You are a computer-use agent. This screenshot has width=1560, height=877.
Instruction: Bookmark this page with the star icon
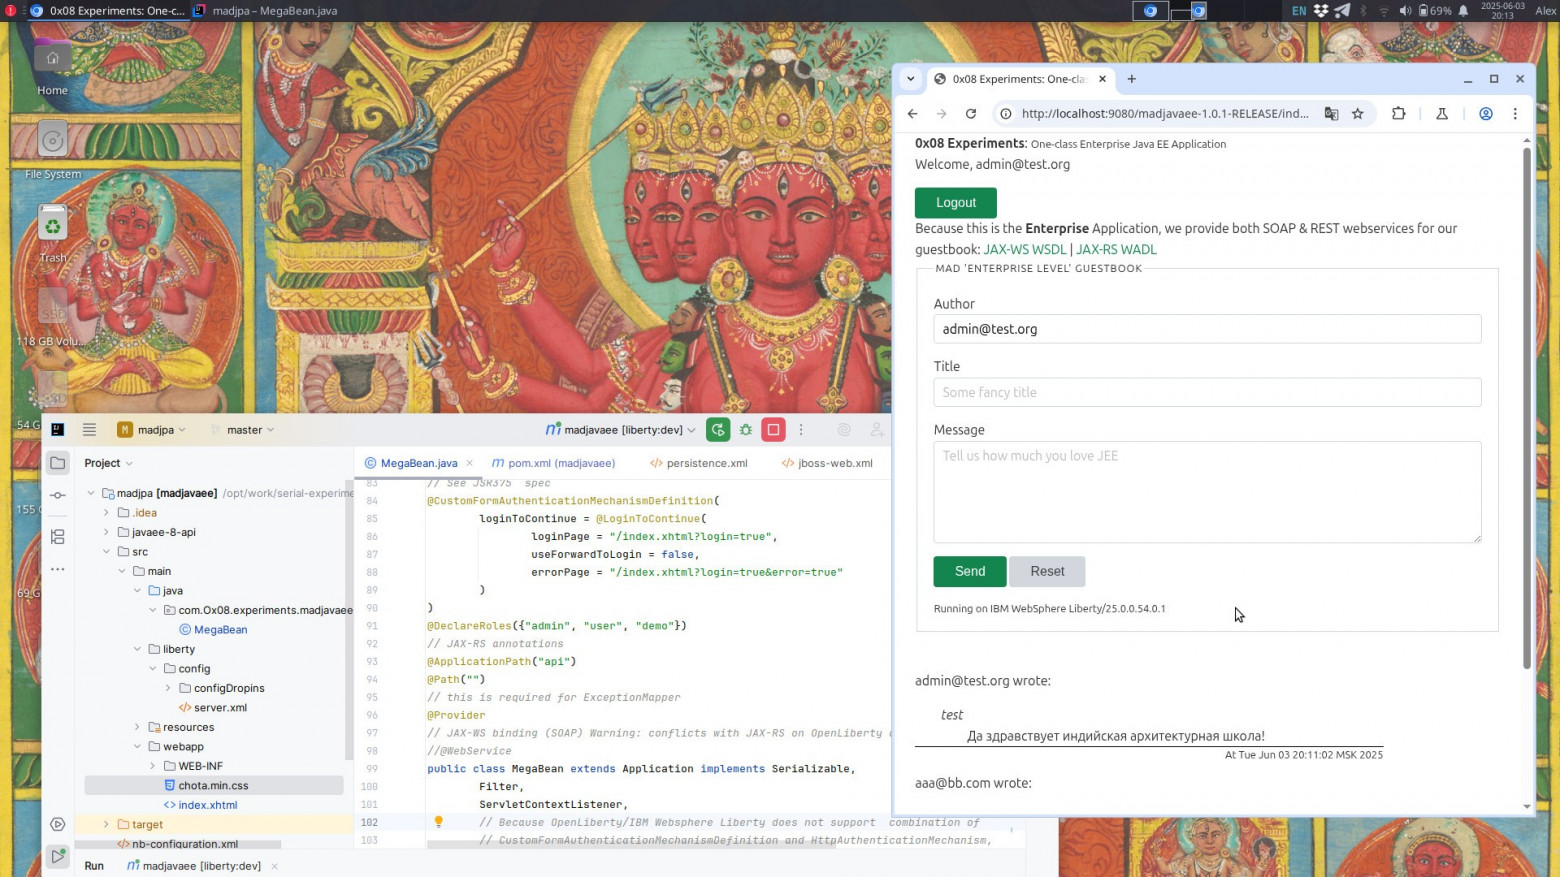[x=1358, y=114]
